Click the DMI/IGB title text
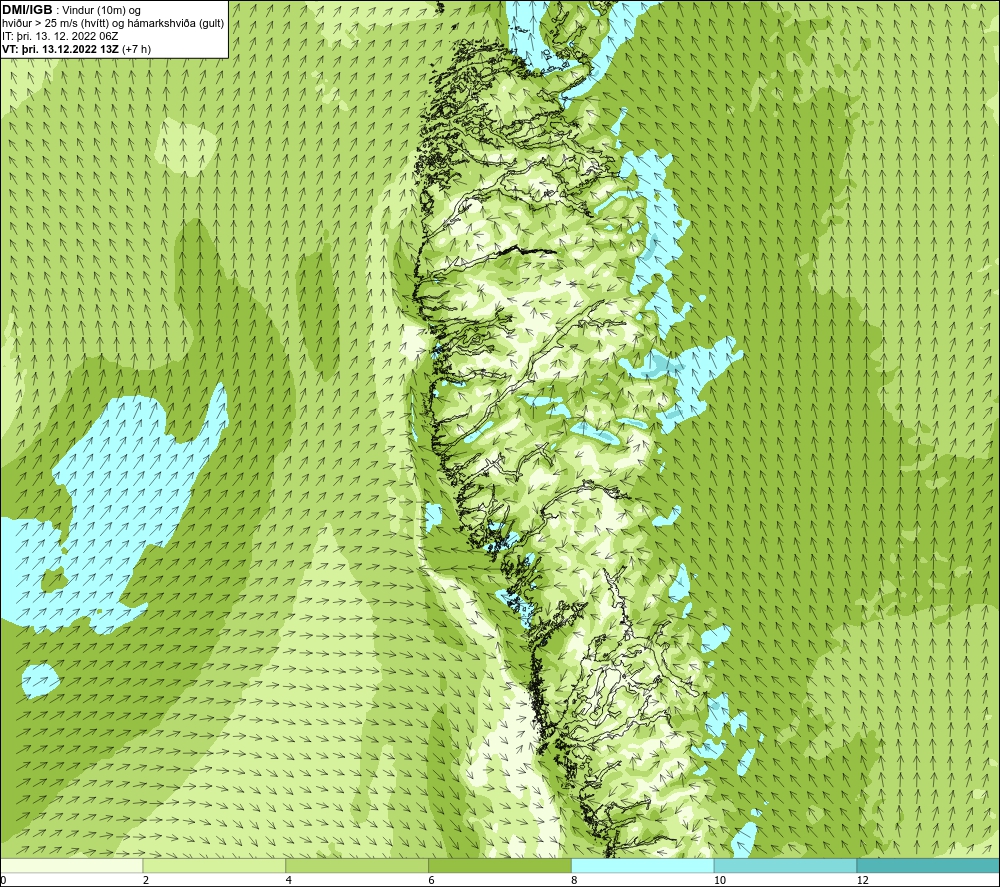Image resolution: width=1000 pixels, height=887 pixels. 27,10
